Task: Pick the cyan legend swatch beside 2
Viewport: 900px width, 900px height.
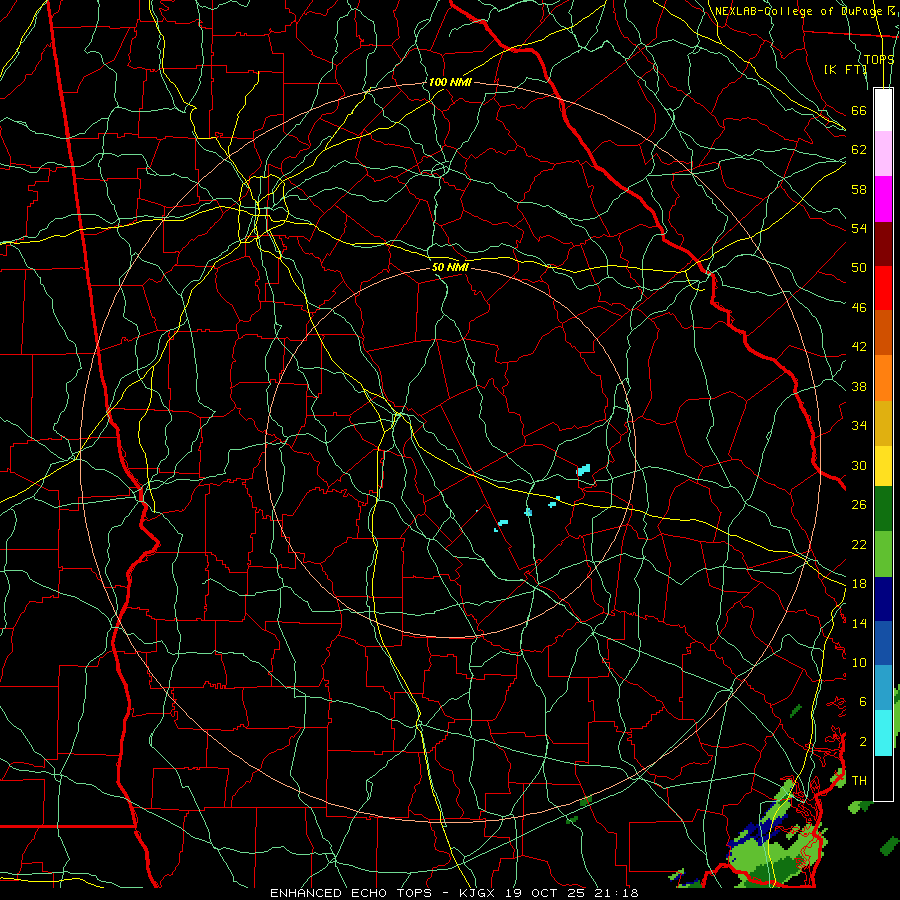Action: [883, 732]
